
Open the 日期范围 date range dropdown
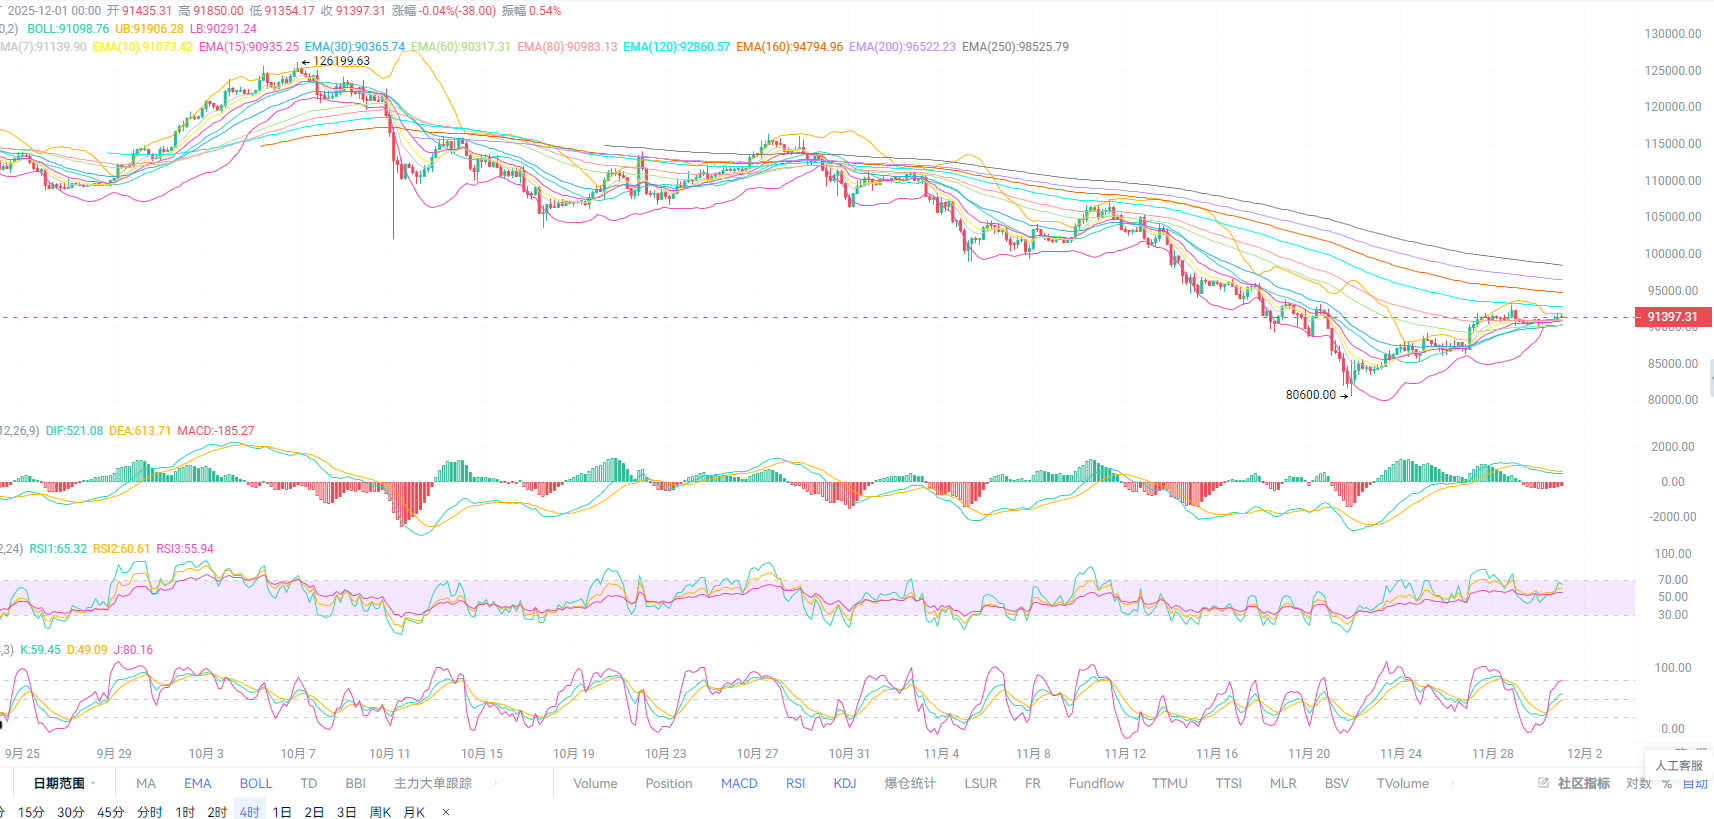point(64,783)
